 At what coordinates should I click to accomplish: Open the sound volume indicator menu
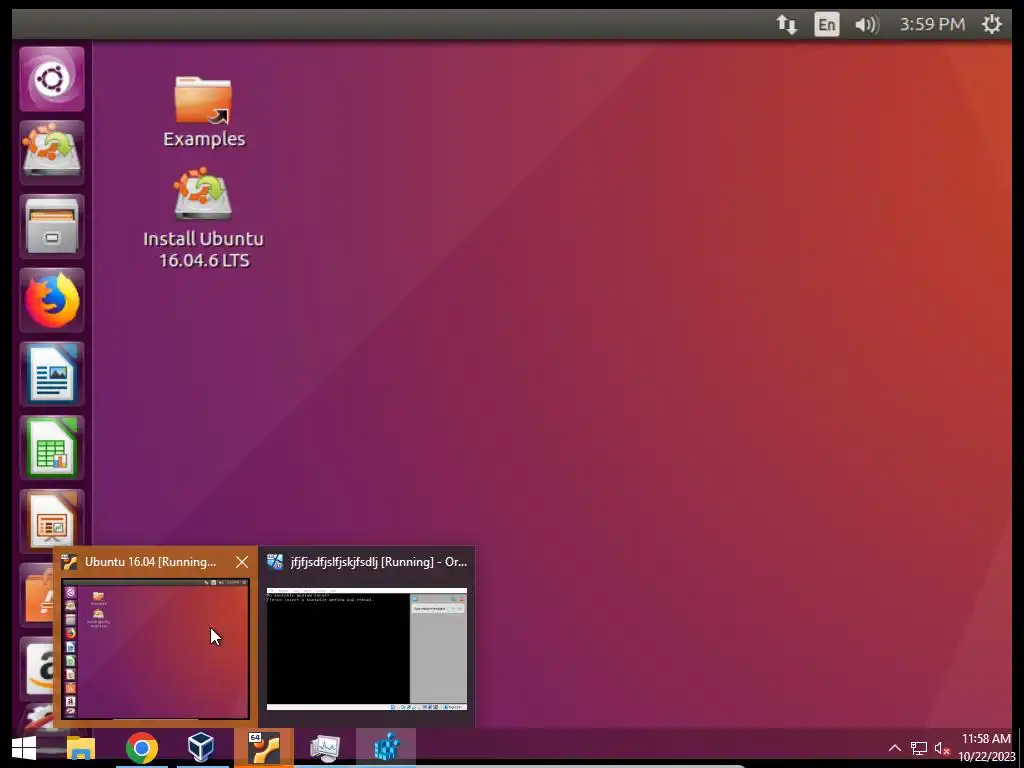coord(867,25)
